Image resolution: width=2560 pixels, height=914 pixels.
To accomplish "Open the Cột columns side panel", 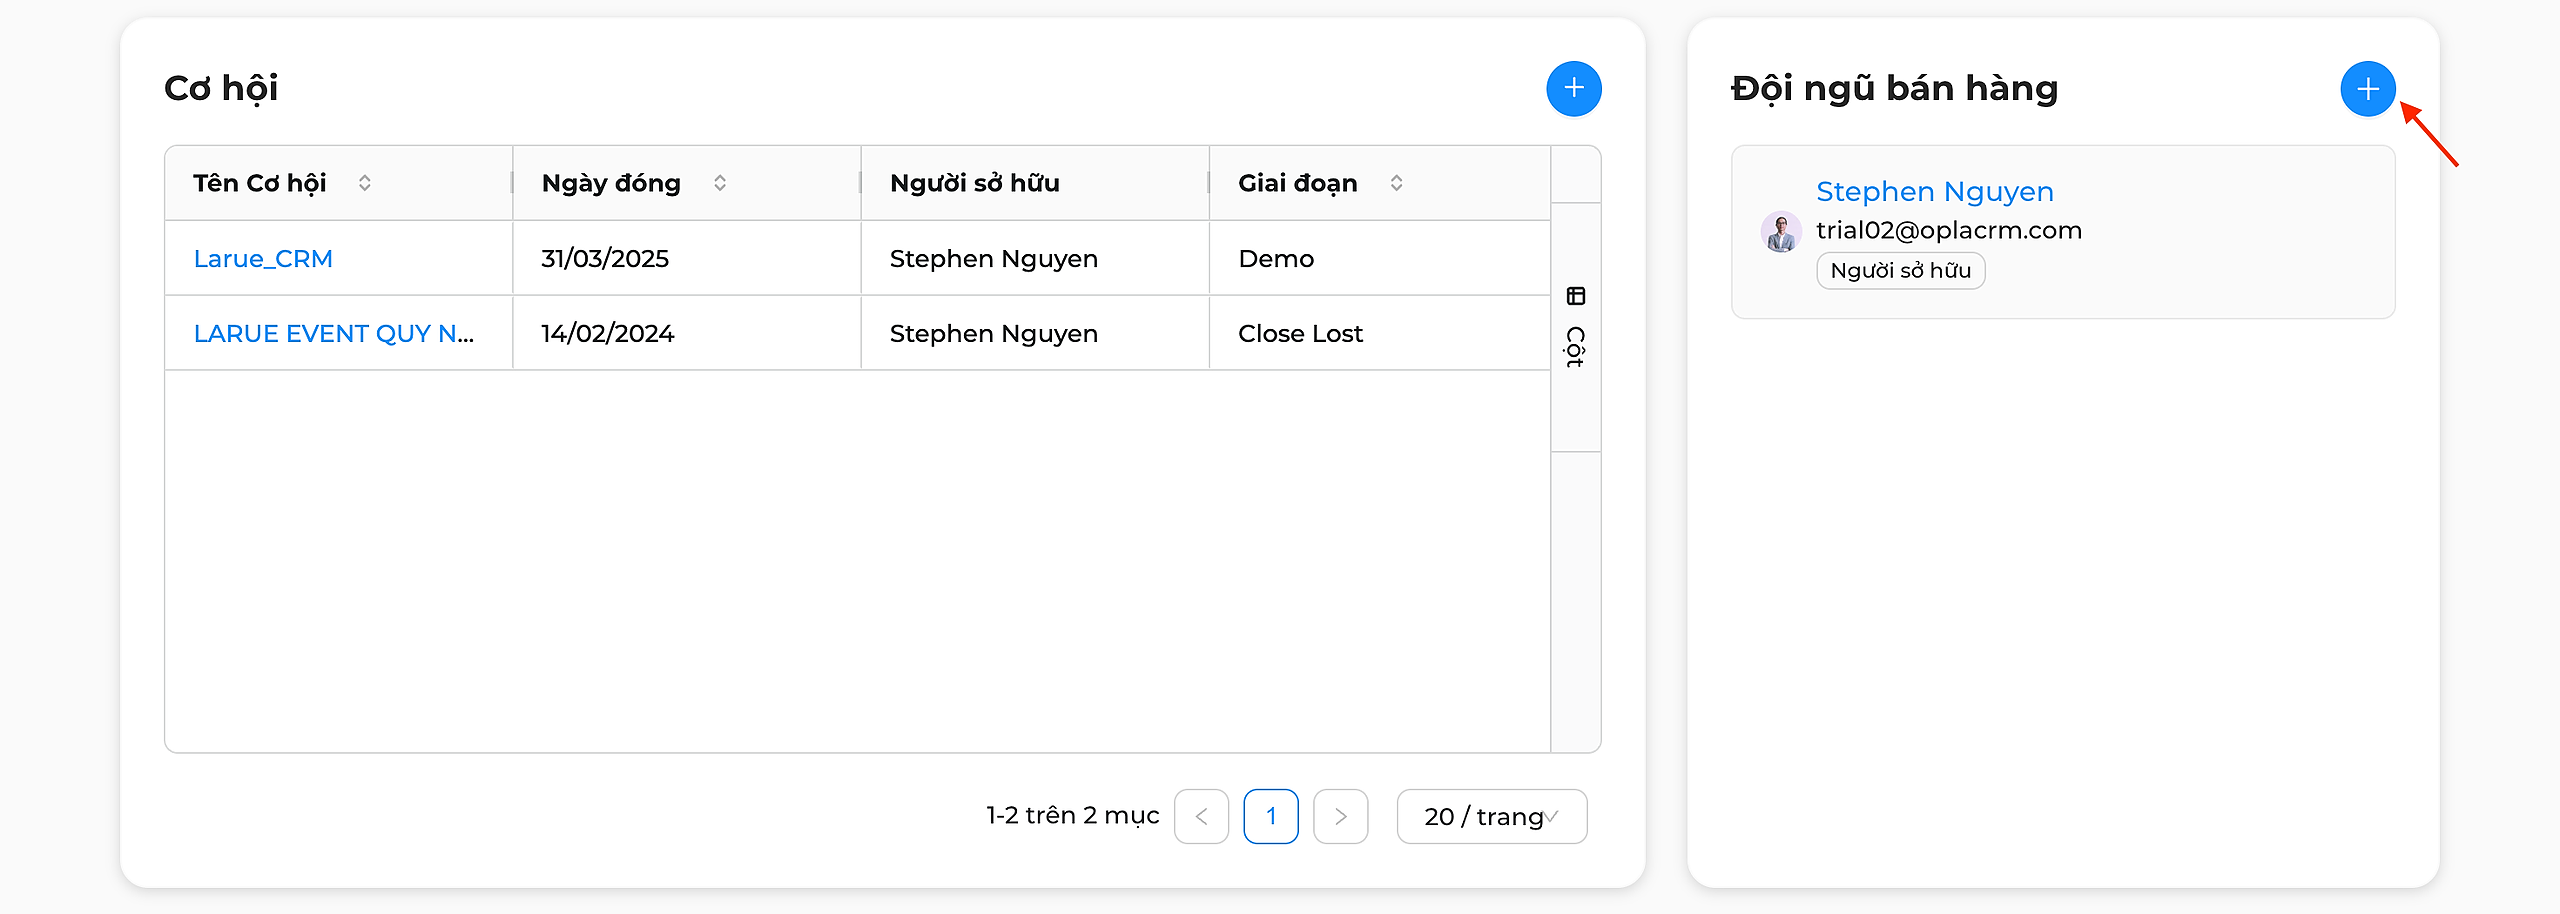I will (x=1576, y=327).
